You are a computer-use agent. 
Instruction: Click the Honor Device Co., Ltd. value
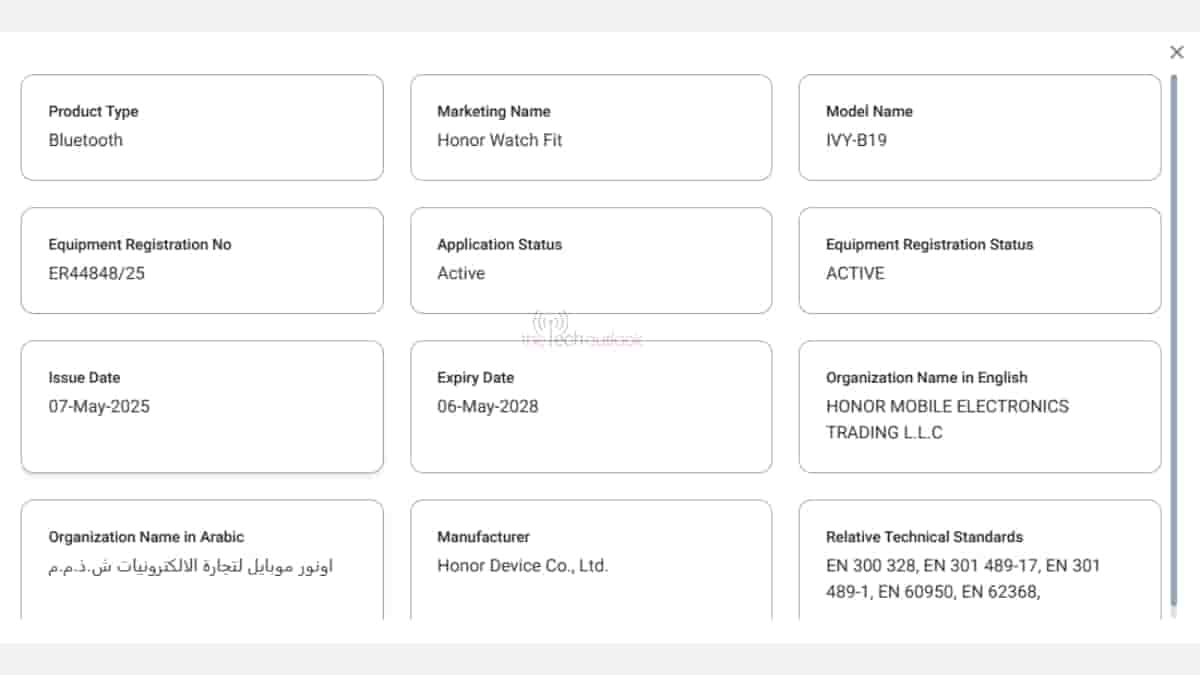point(522,565)
